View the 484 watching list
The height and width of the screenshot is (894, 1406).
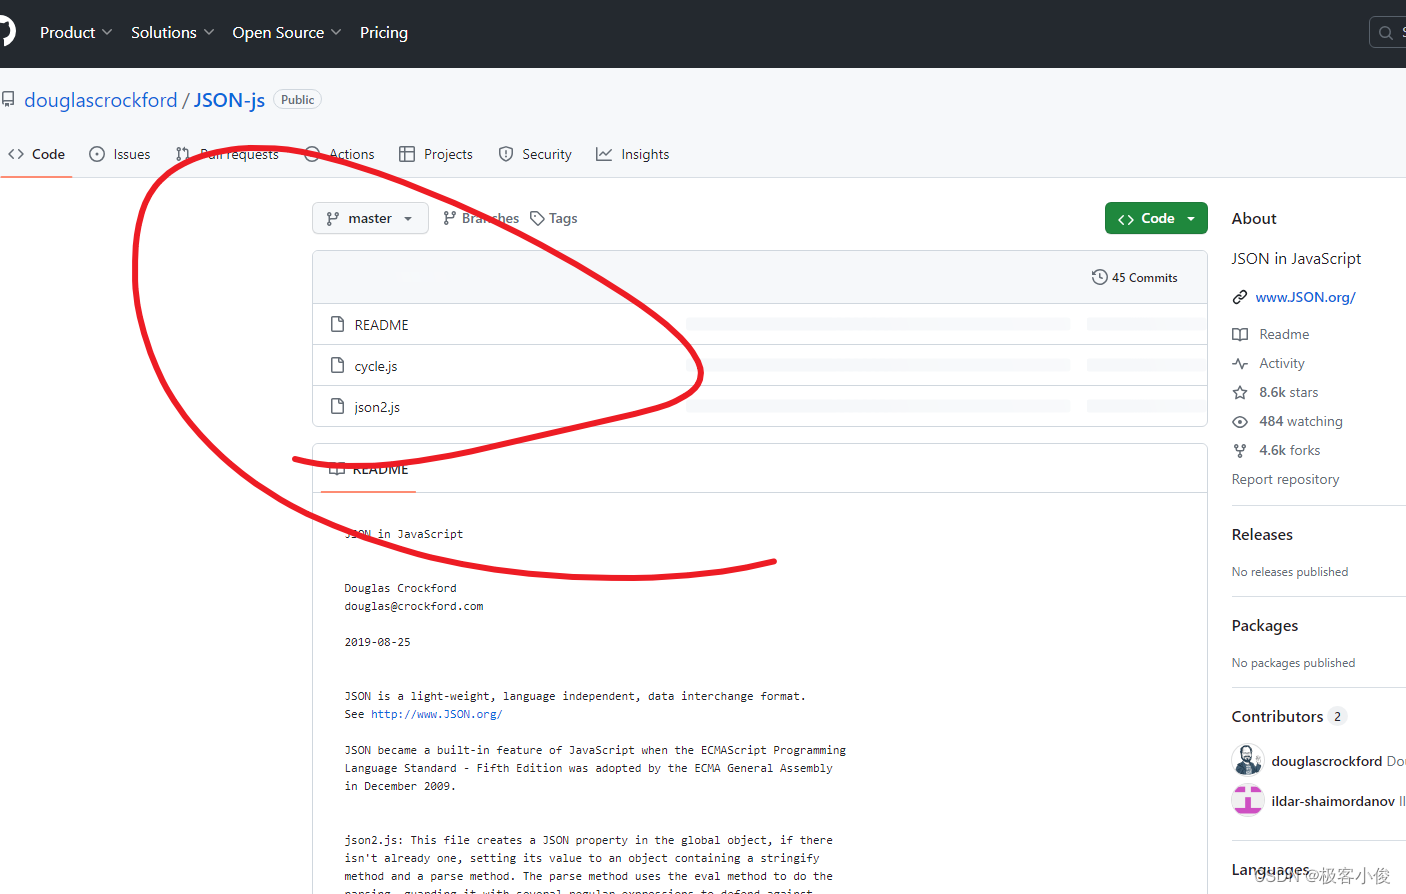(x=1301, y=421)
